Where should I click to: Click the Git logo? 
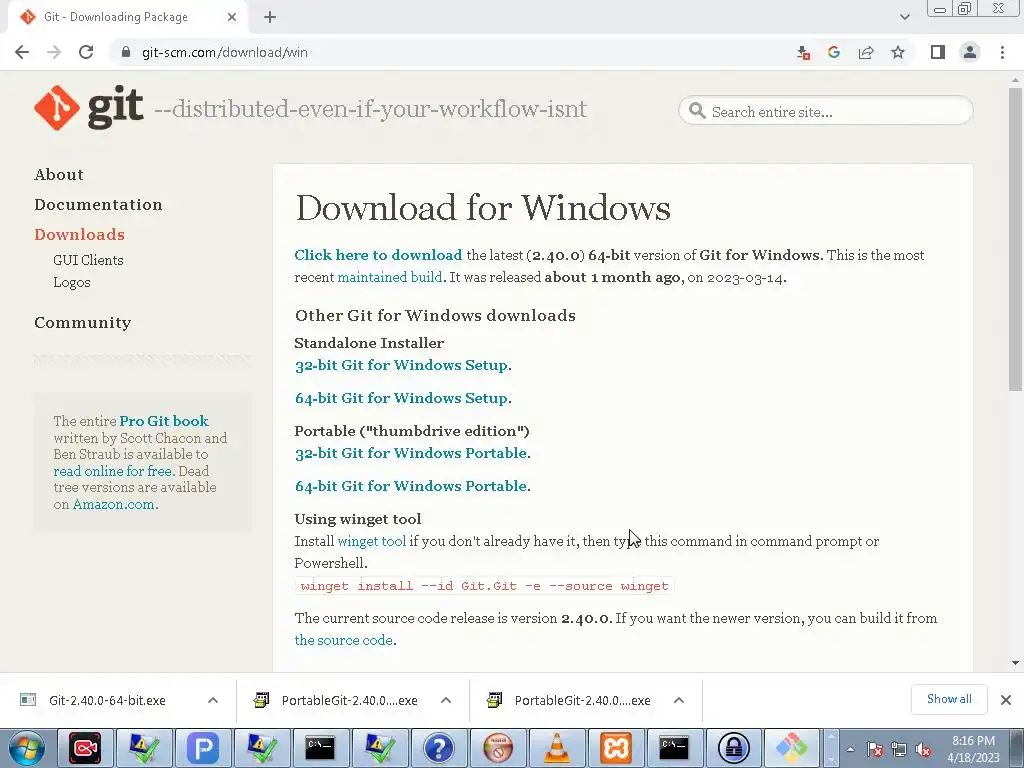point(89,108)
